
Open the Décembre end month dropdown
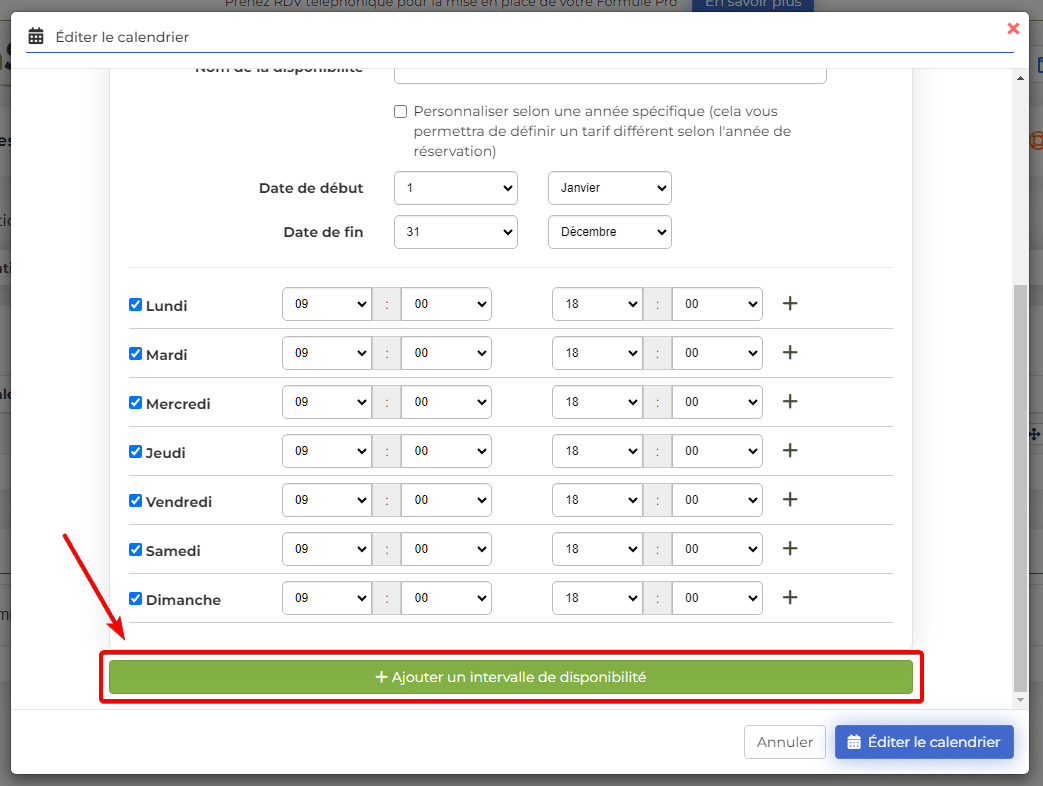click(x=609, y=232)
